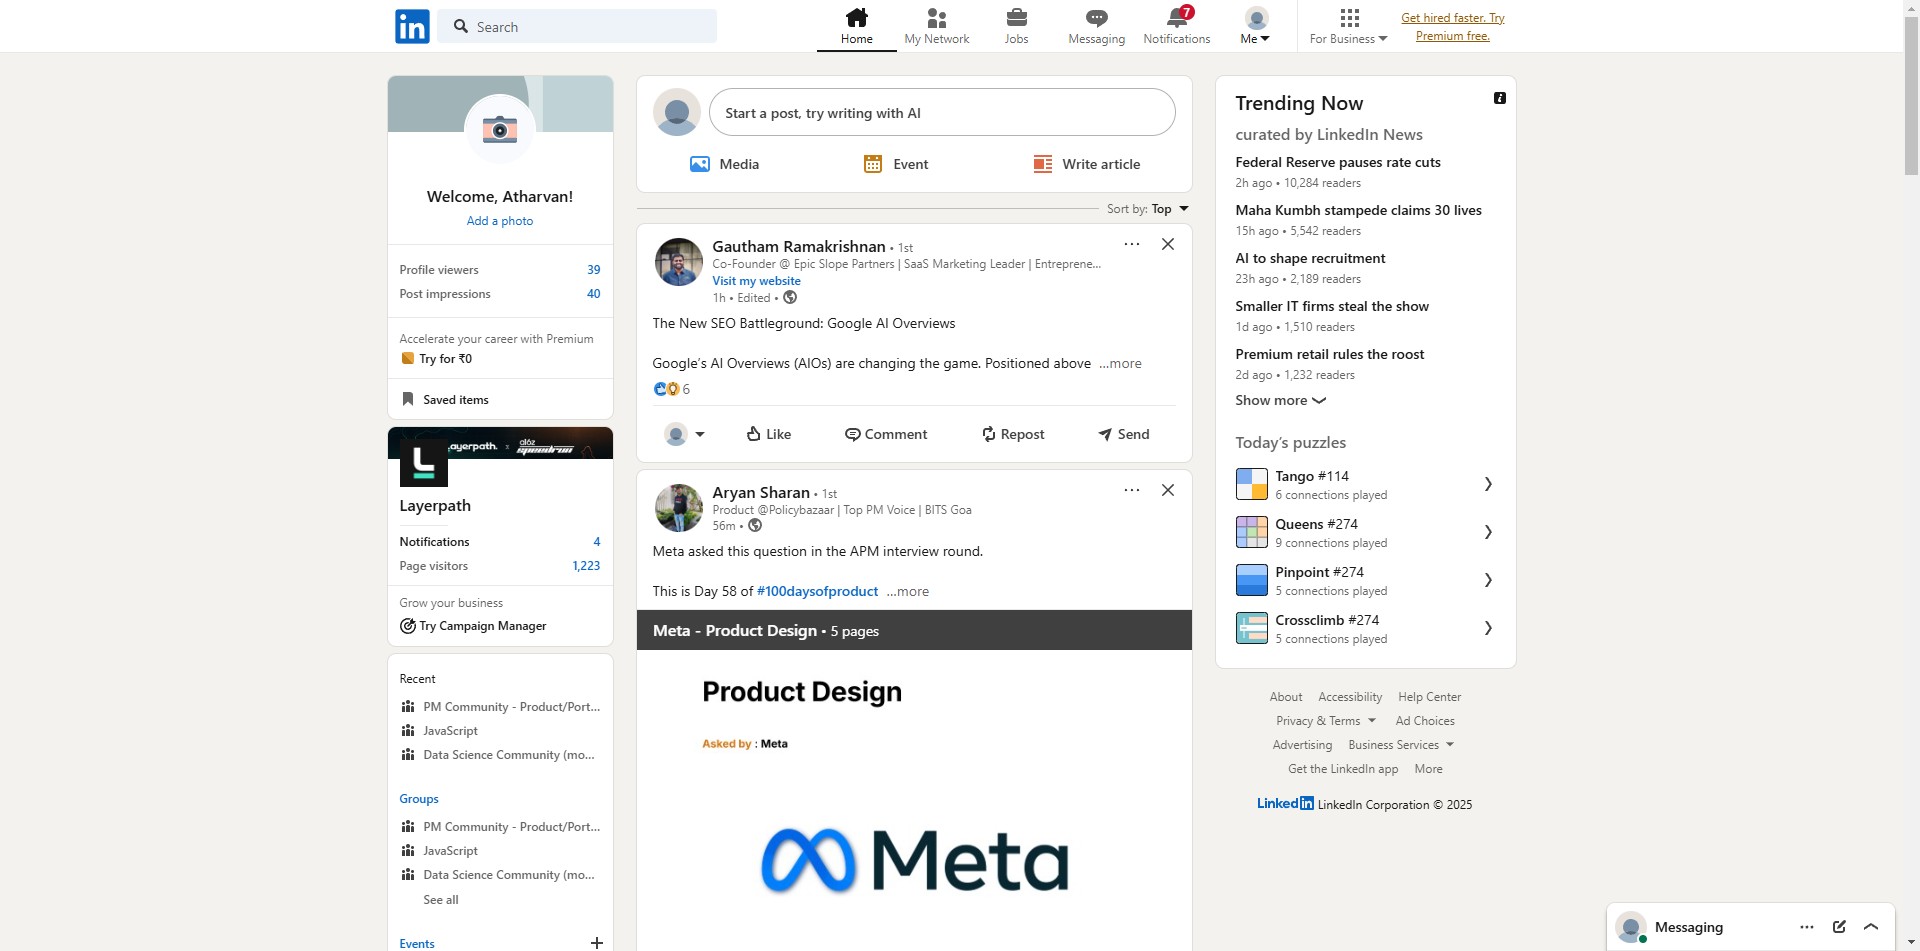Like Gautham Ramakrishnan's post
1920x951 pixels.
[768, 434]
